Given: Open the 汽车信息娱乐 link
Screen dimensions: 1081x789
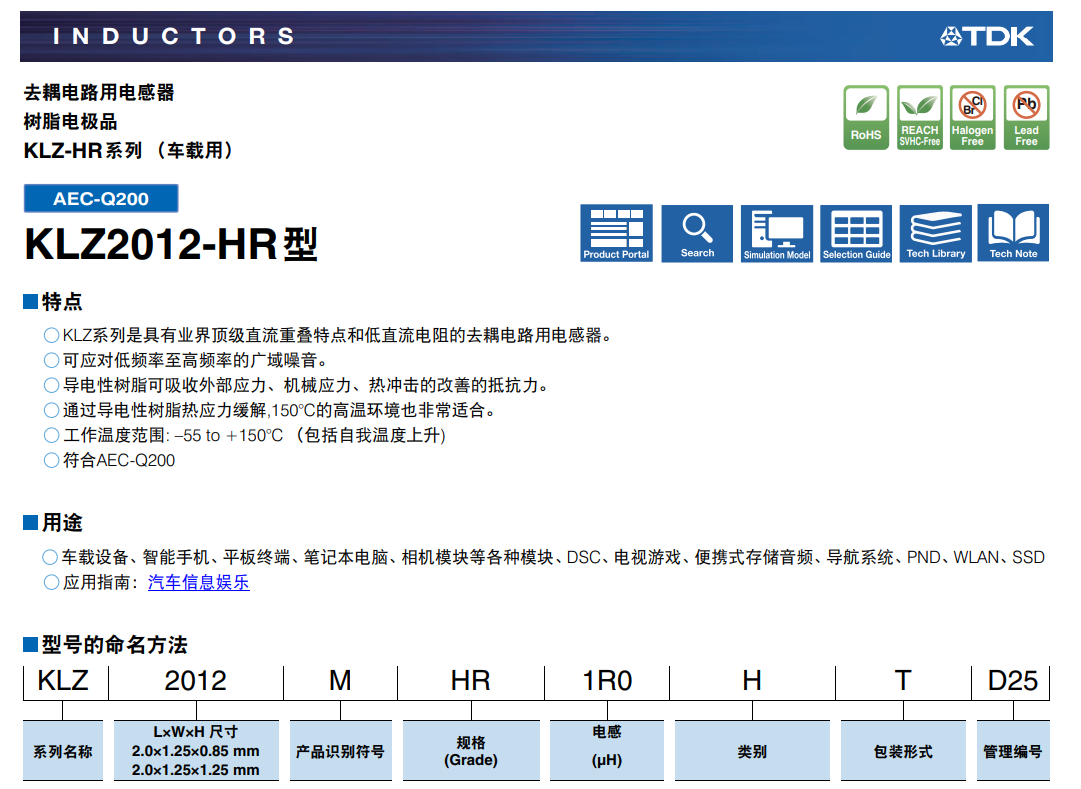Looking at the screenshot, I should coord(199,582).
